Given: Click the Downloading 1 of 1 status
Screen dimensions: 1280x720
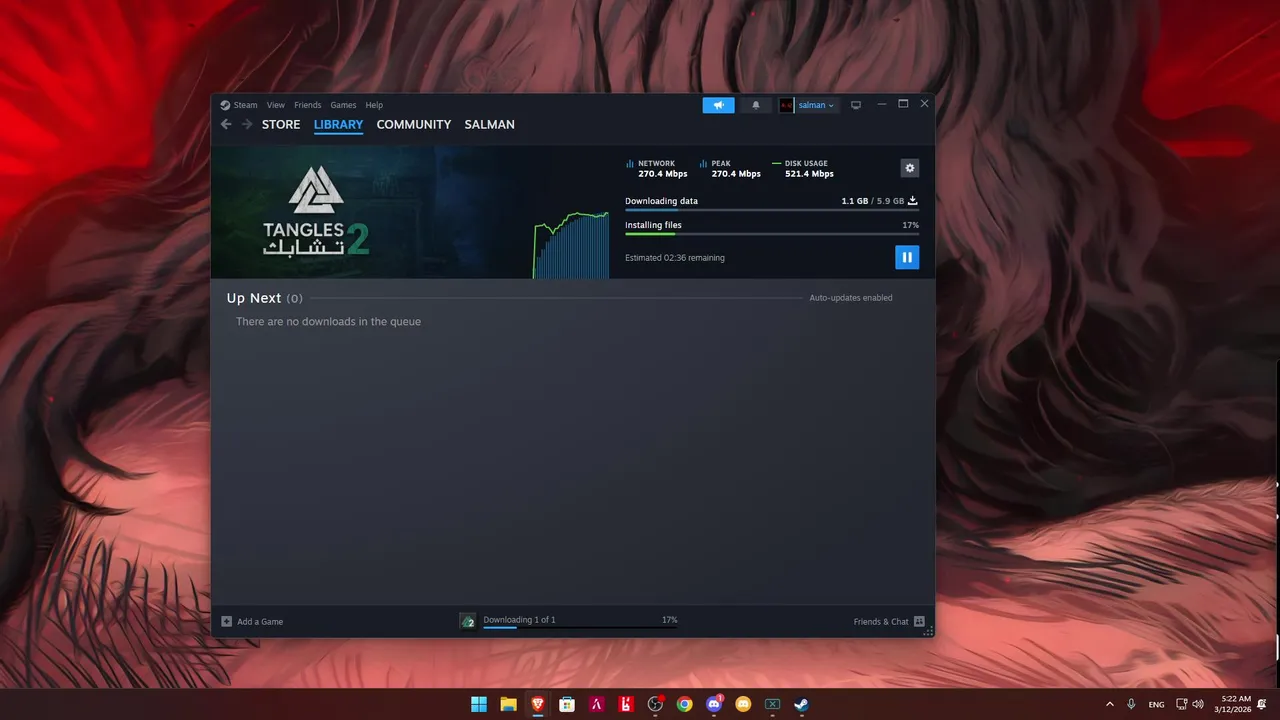Looking at the screenshot, I should coord(519,620).
